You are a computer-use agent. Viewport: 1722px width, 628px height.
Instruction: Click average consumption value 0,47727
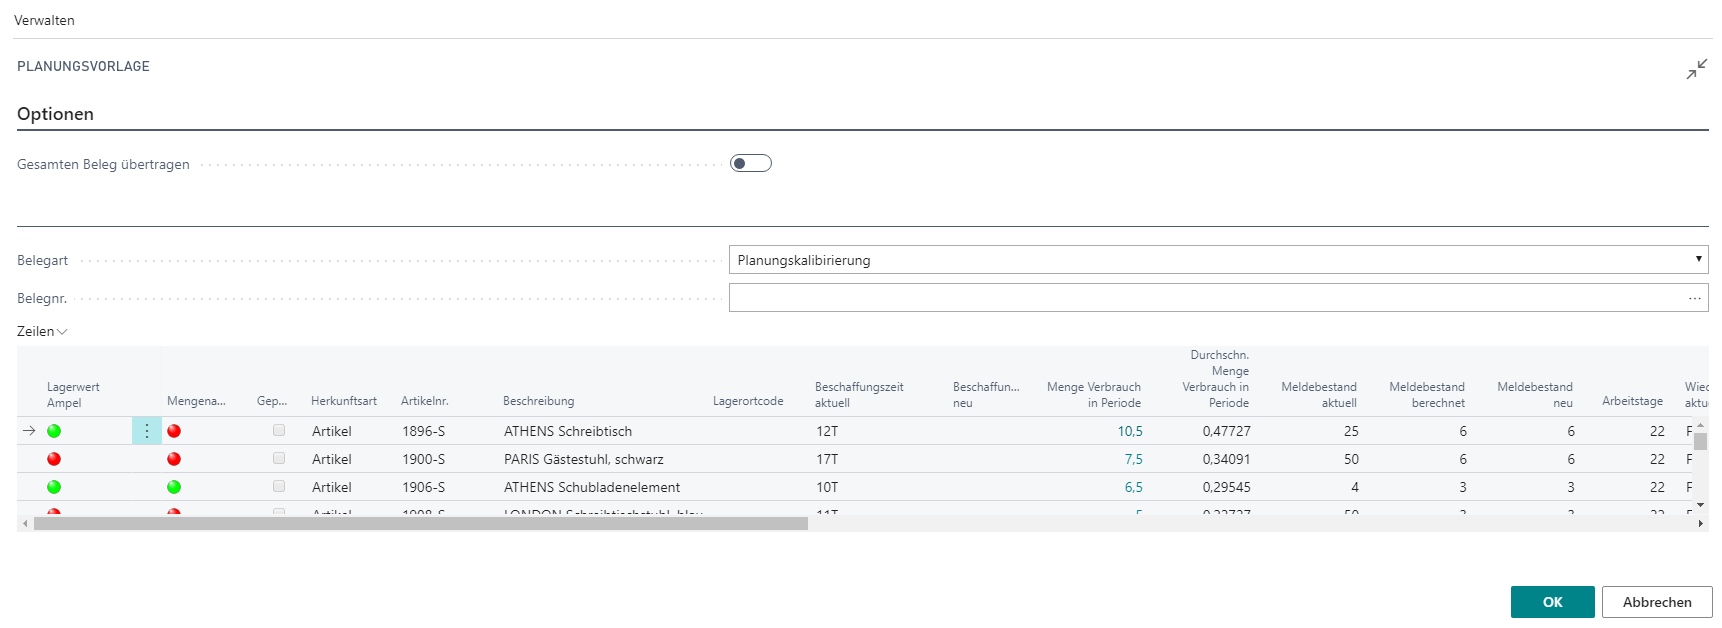point(1227,431)
